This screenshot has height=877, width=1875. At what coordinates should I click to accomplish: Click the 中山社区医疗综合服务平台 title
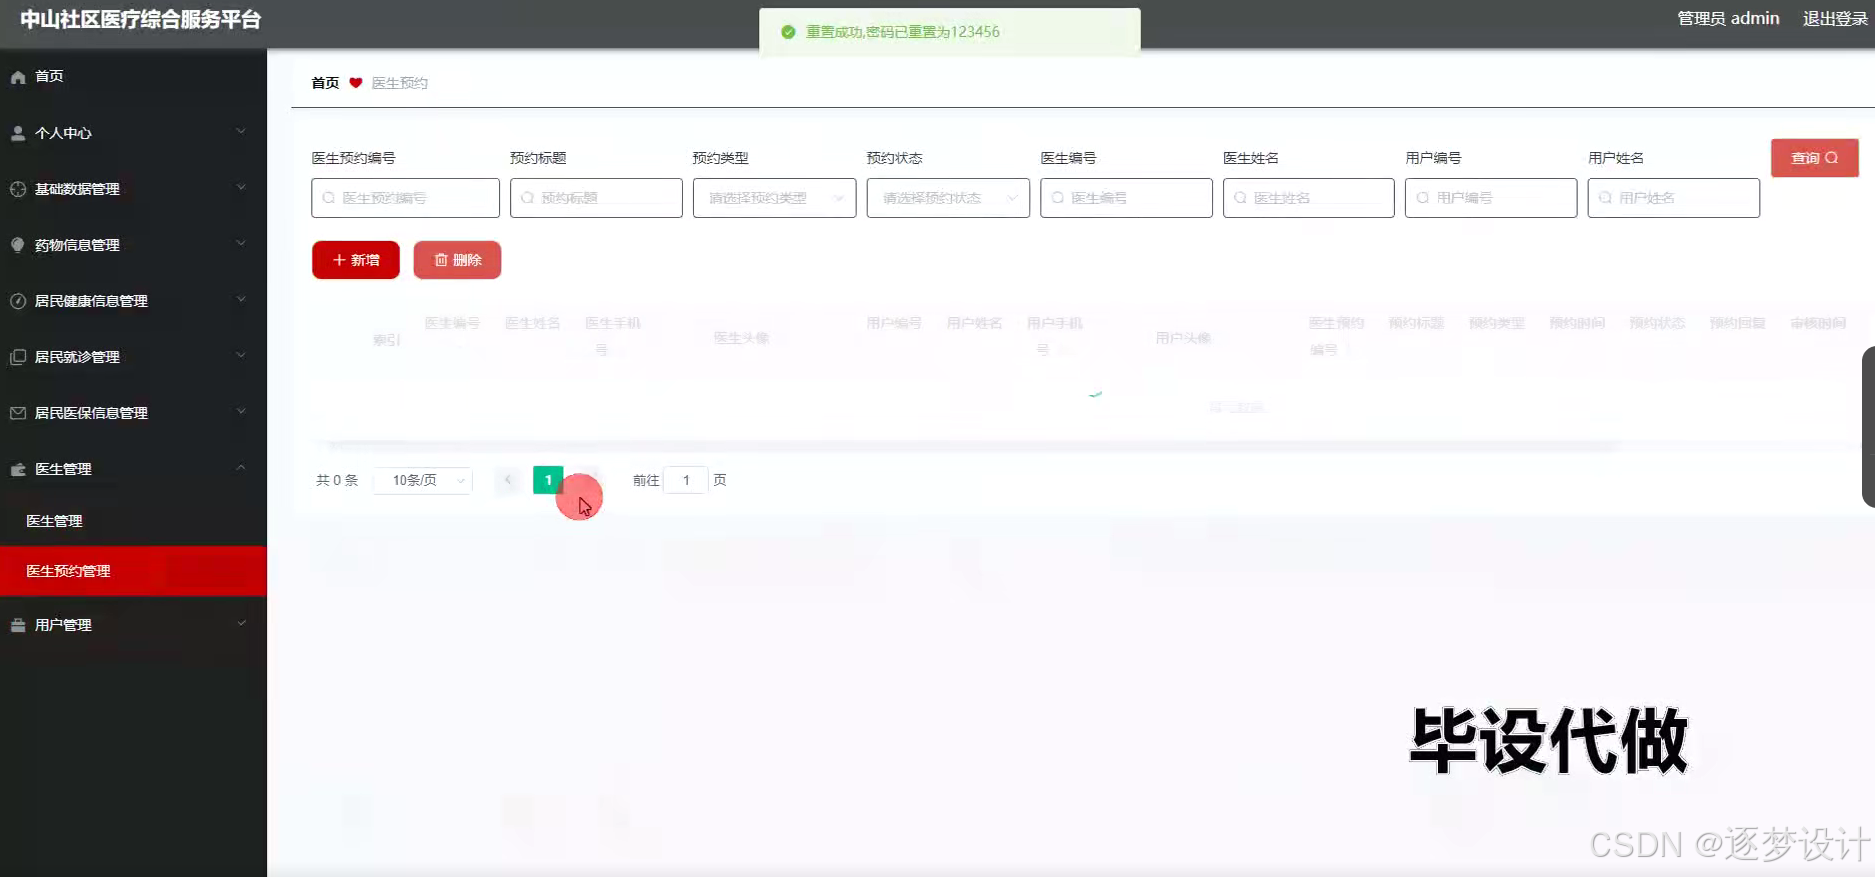tap(141, 20)
